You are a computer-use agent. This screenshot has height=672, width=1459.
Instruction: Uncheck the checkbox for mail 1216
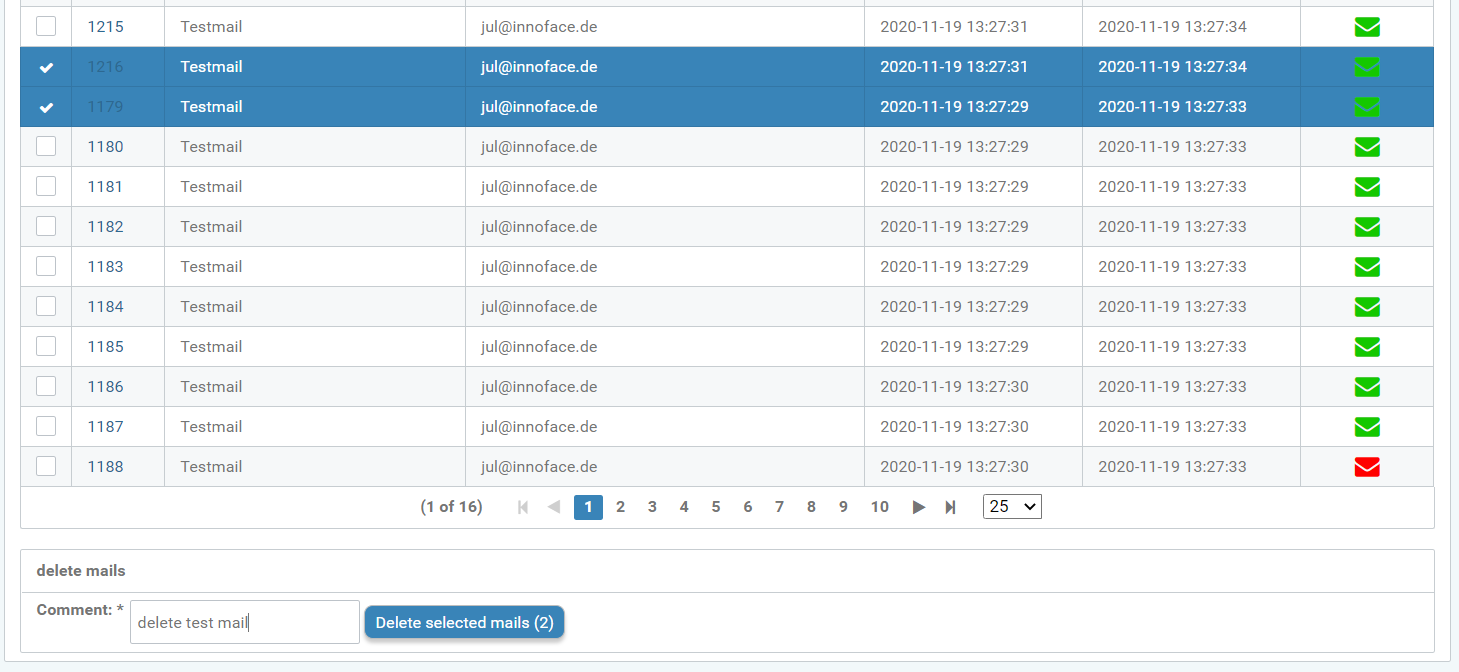pyautogui.click(x=46, y=67)
